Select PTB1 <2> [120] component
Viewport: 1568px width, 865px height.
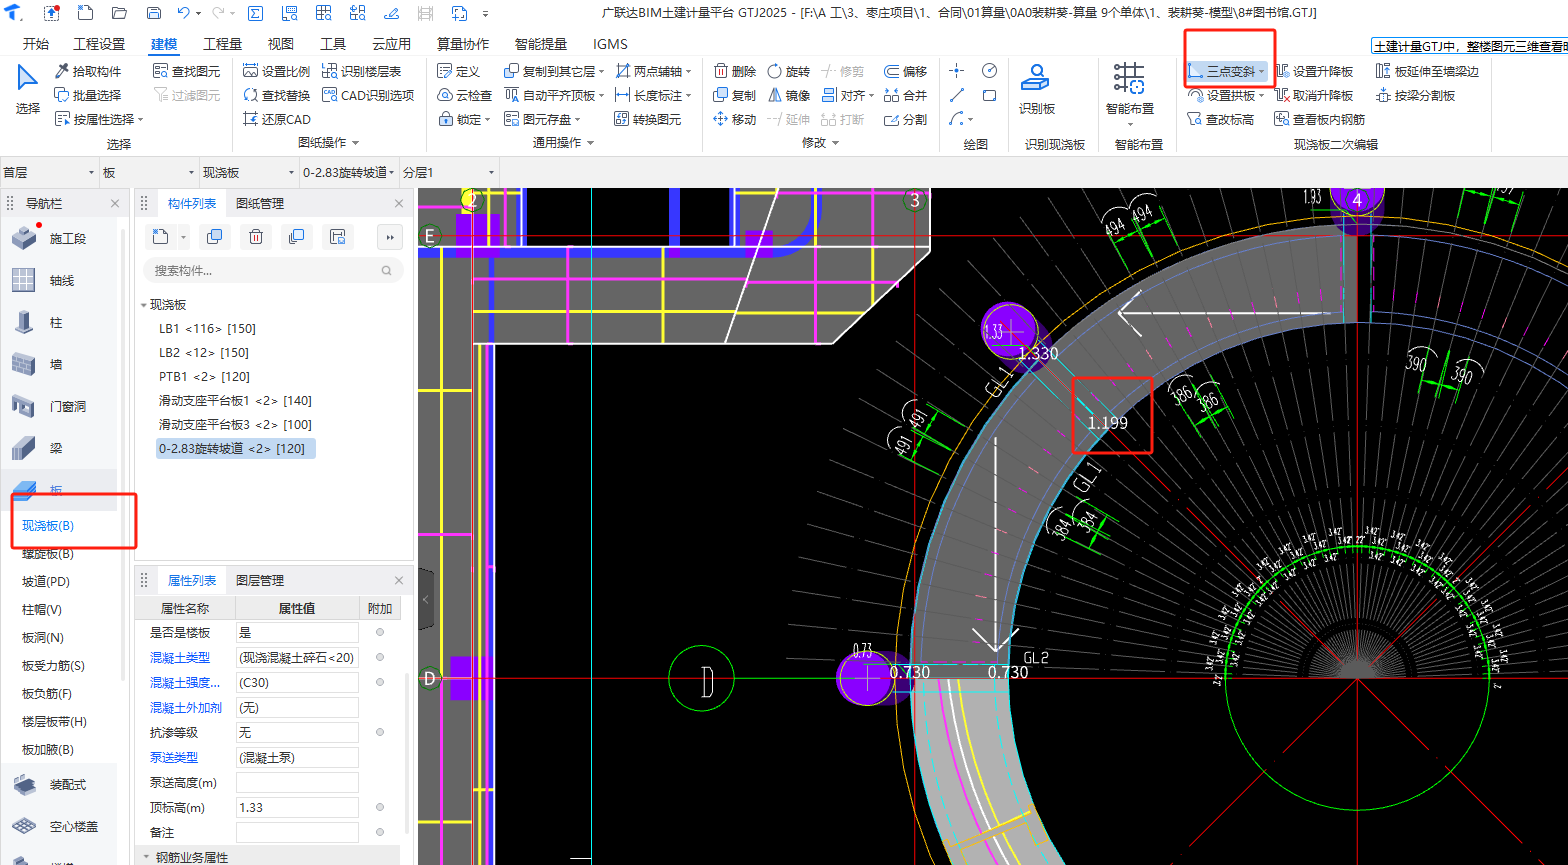tap(204, 377)
